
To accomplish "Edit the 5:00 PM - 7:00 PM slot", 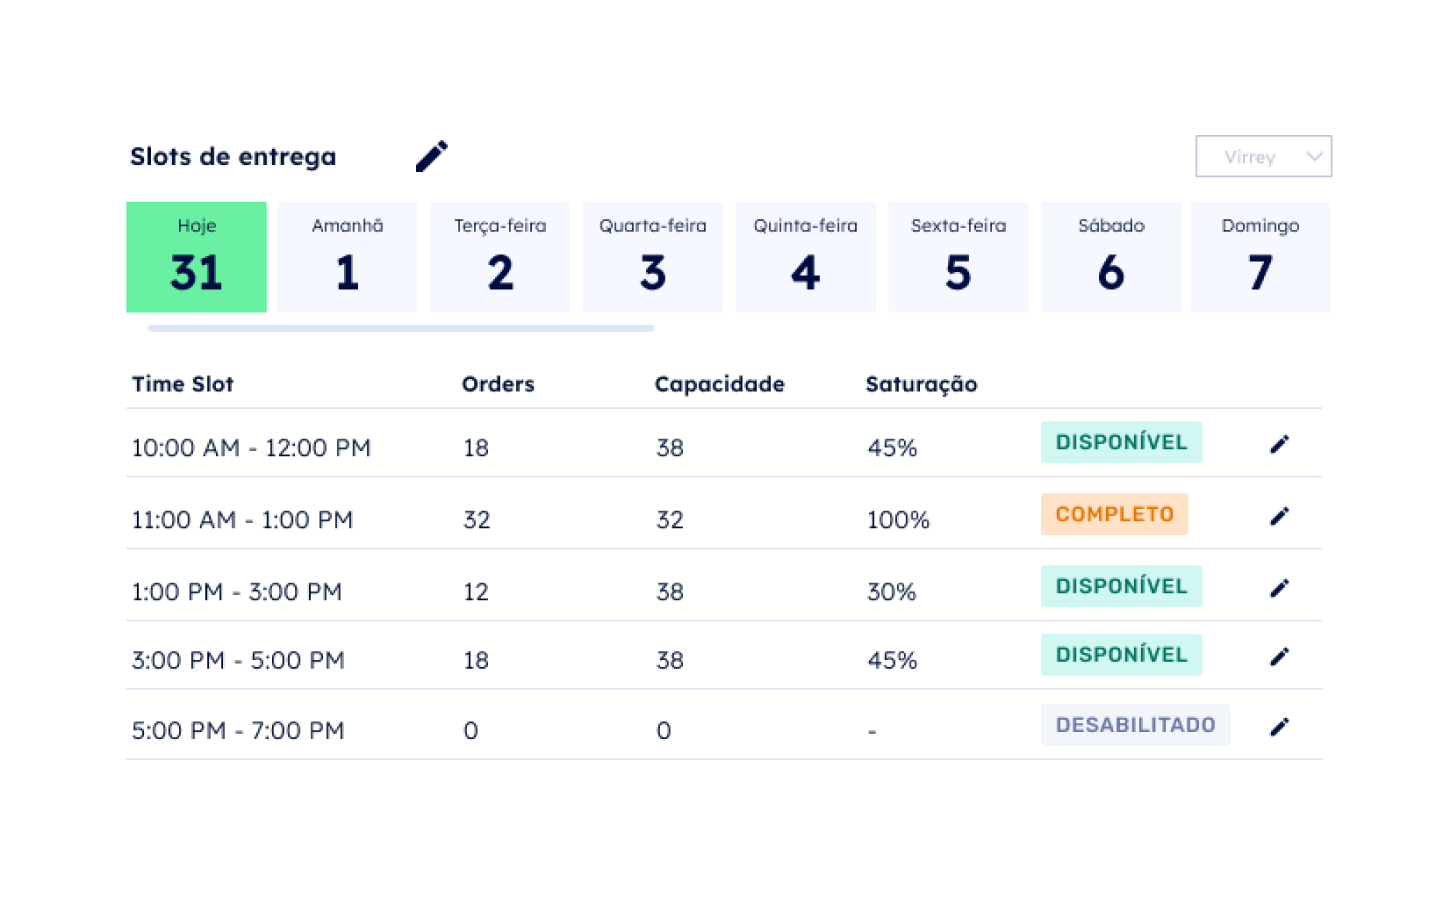I will point(1279,727).
